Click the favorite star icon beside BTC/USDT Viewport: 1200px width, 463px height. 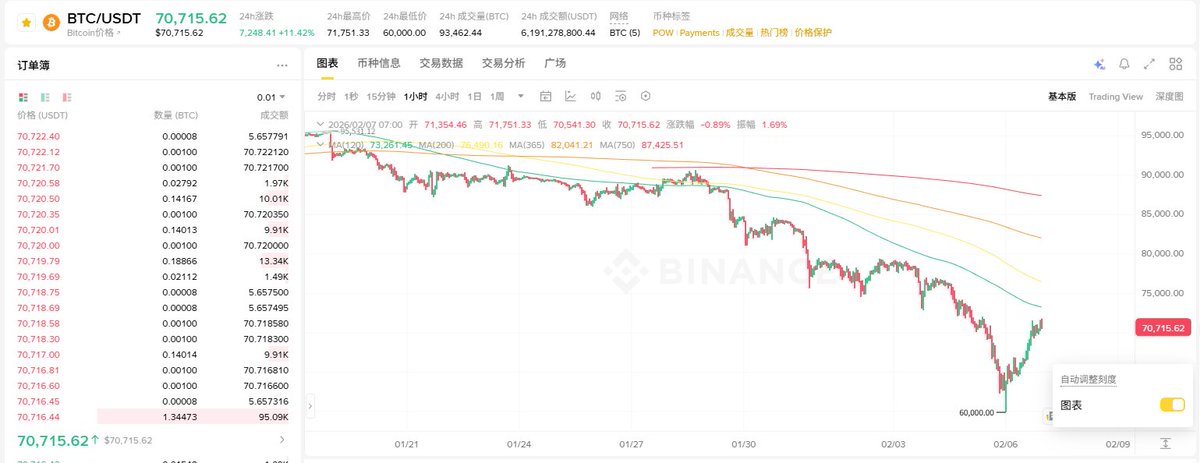[x=26, y=21]
